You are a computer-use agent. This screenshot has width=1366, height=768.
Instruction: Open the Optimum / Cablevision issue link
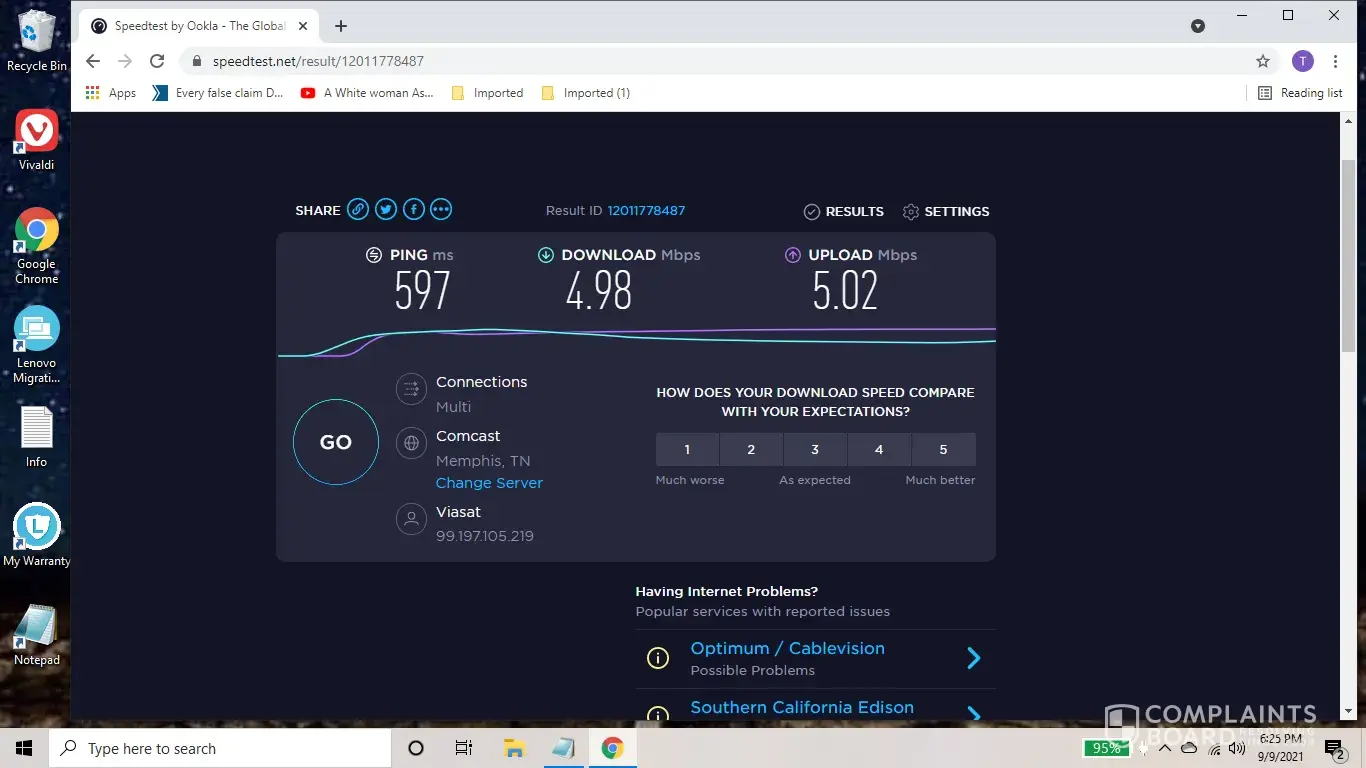788,648
